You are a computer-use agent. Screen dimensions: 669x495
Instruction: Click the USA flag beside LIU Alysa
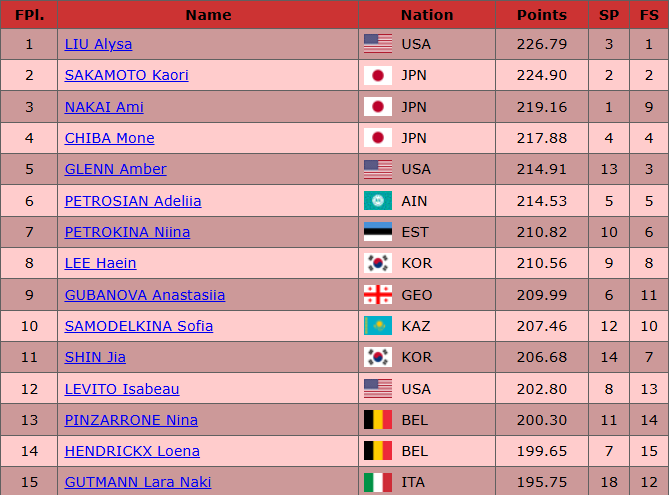point(378,44)
